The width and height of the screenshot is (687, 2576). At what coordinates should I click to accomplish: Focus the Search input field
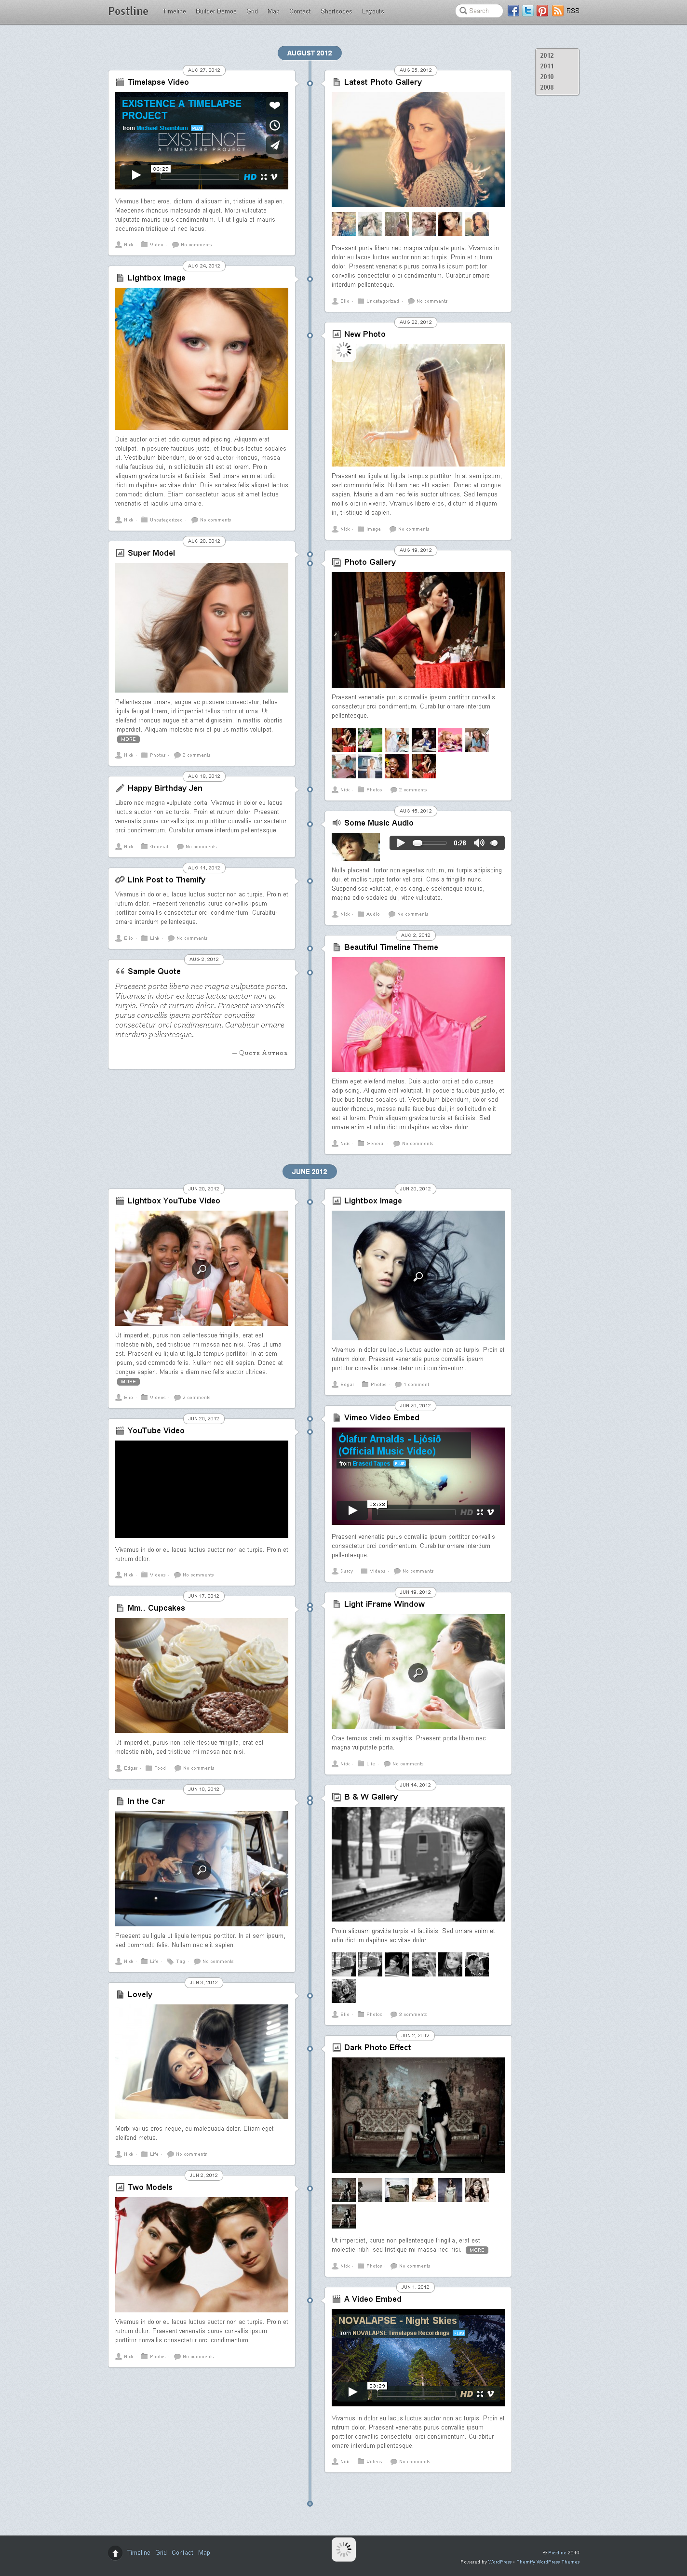pos(479,11)
